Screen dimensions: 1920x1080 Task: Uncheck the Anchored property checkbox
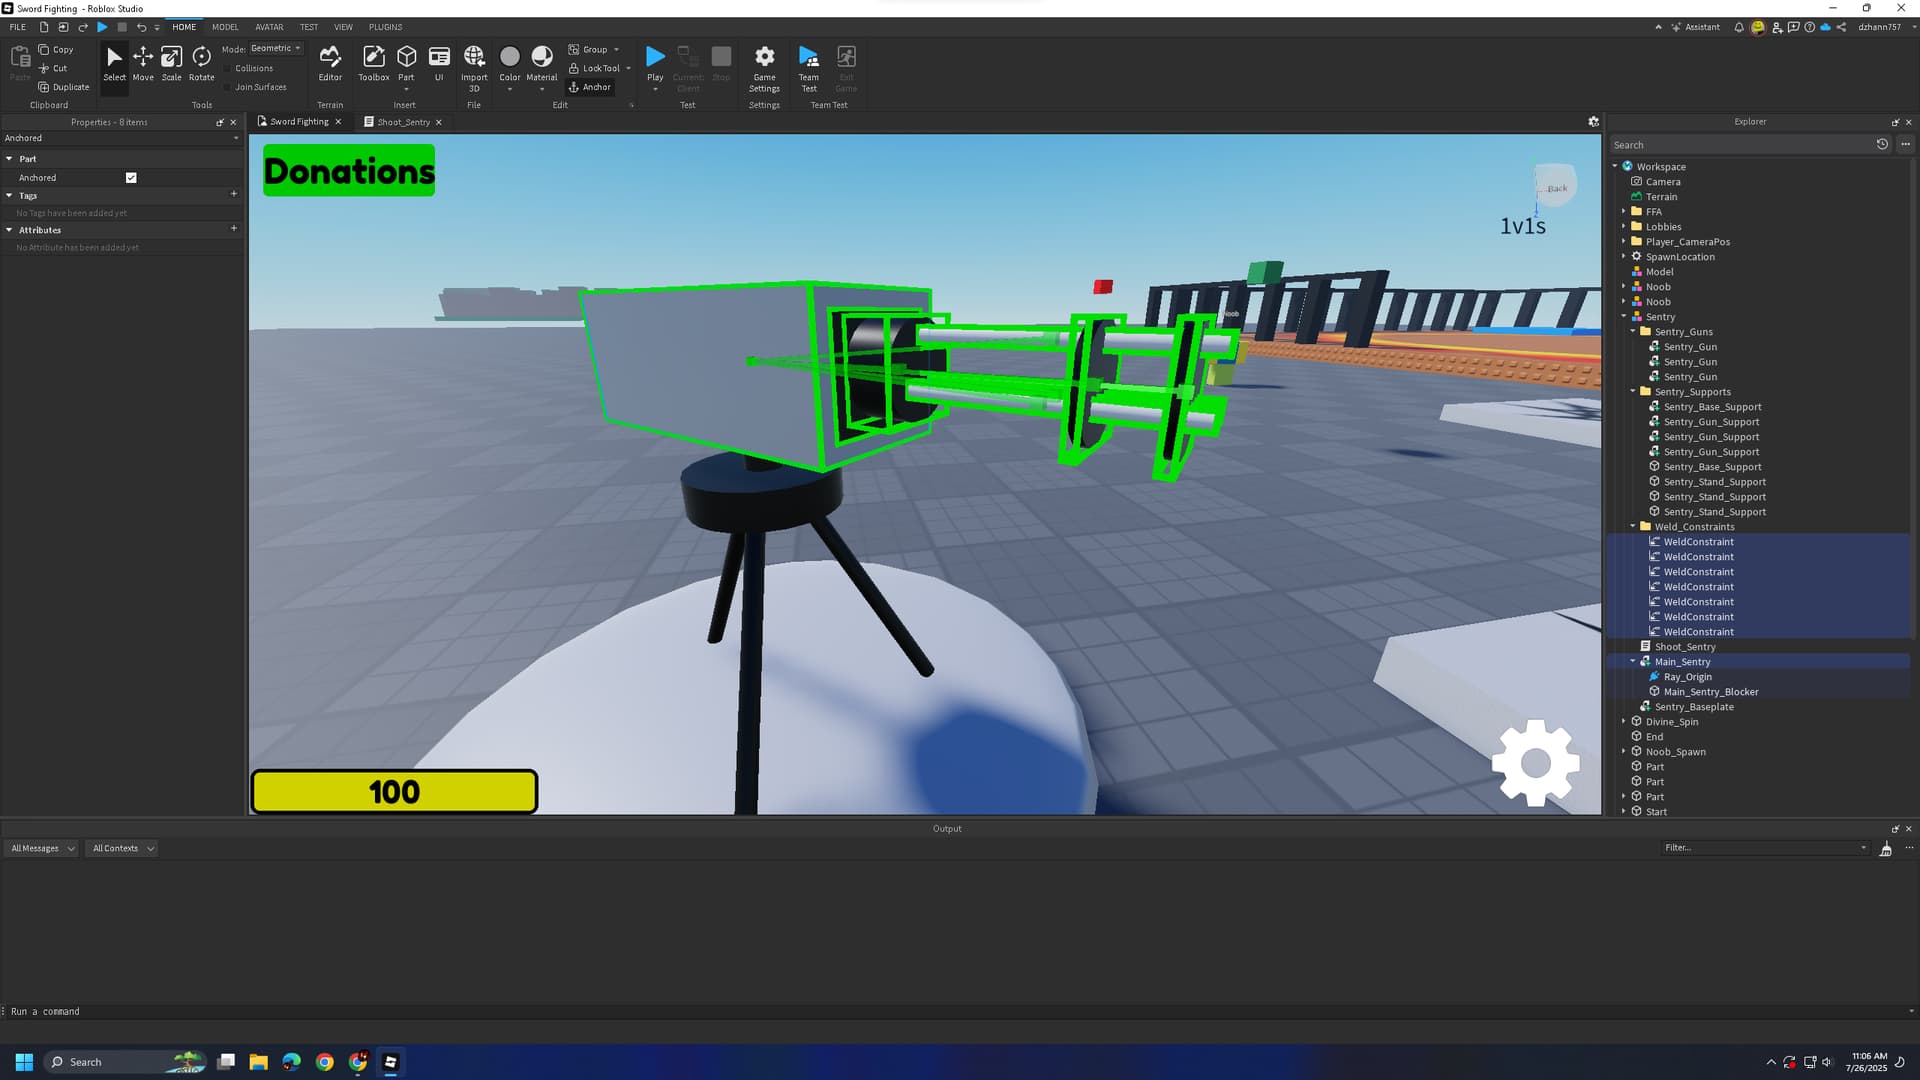pos(131,178)
